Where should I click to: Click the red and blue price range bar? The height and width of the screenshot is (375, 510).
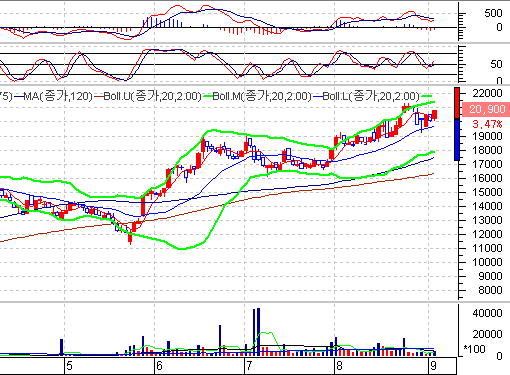[457, 124]
